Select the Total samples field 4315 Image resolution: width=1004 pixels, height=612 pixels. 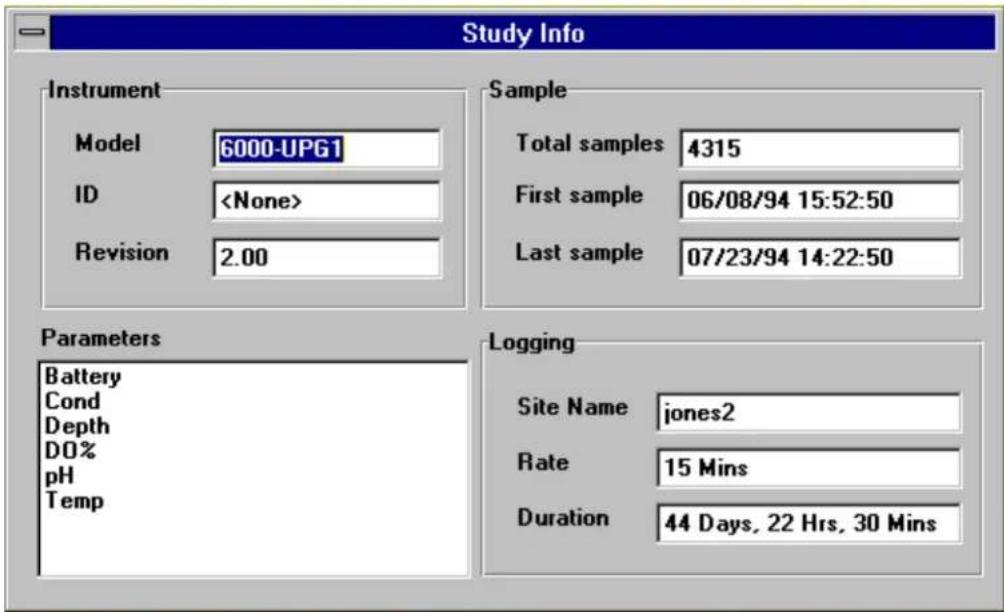coord(820,149)
